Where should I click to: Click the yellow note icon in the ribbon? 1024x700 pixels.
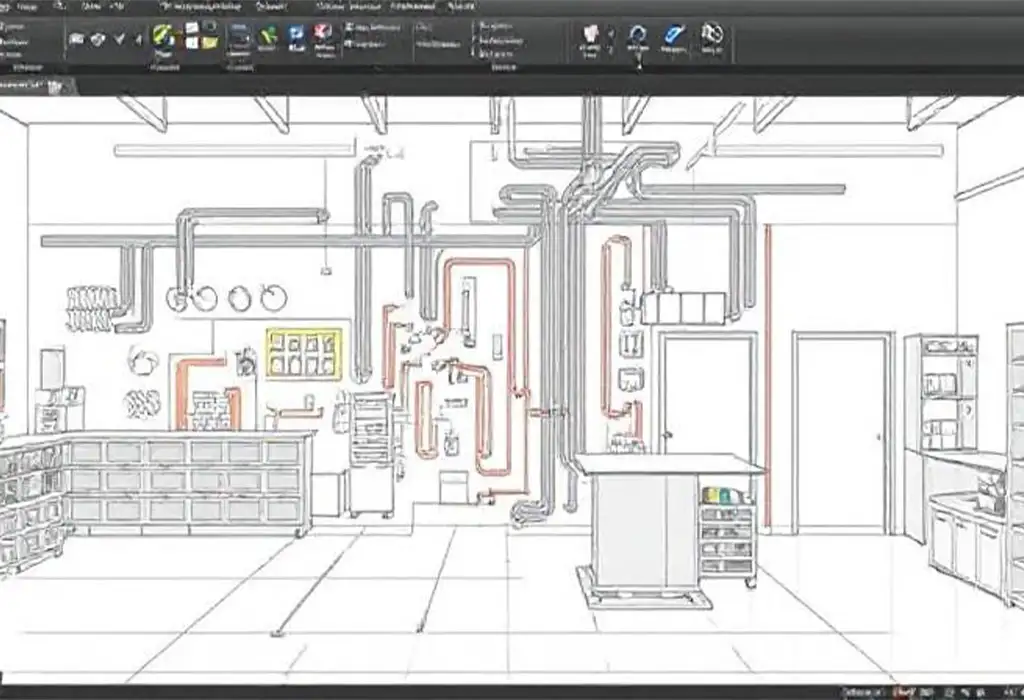(209, 42)
